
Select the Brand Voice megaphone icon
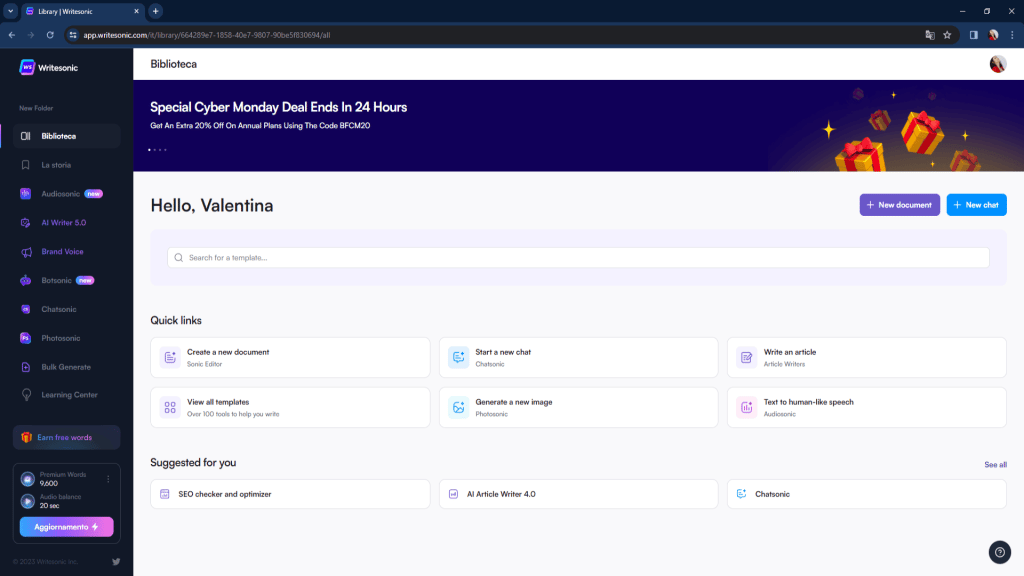click(25, 252)
